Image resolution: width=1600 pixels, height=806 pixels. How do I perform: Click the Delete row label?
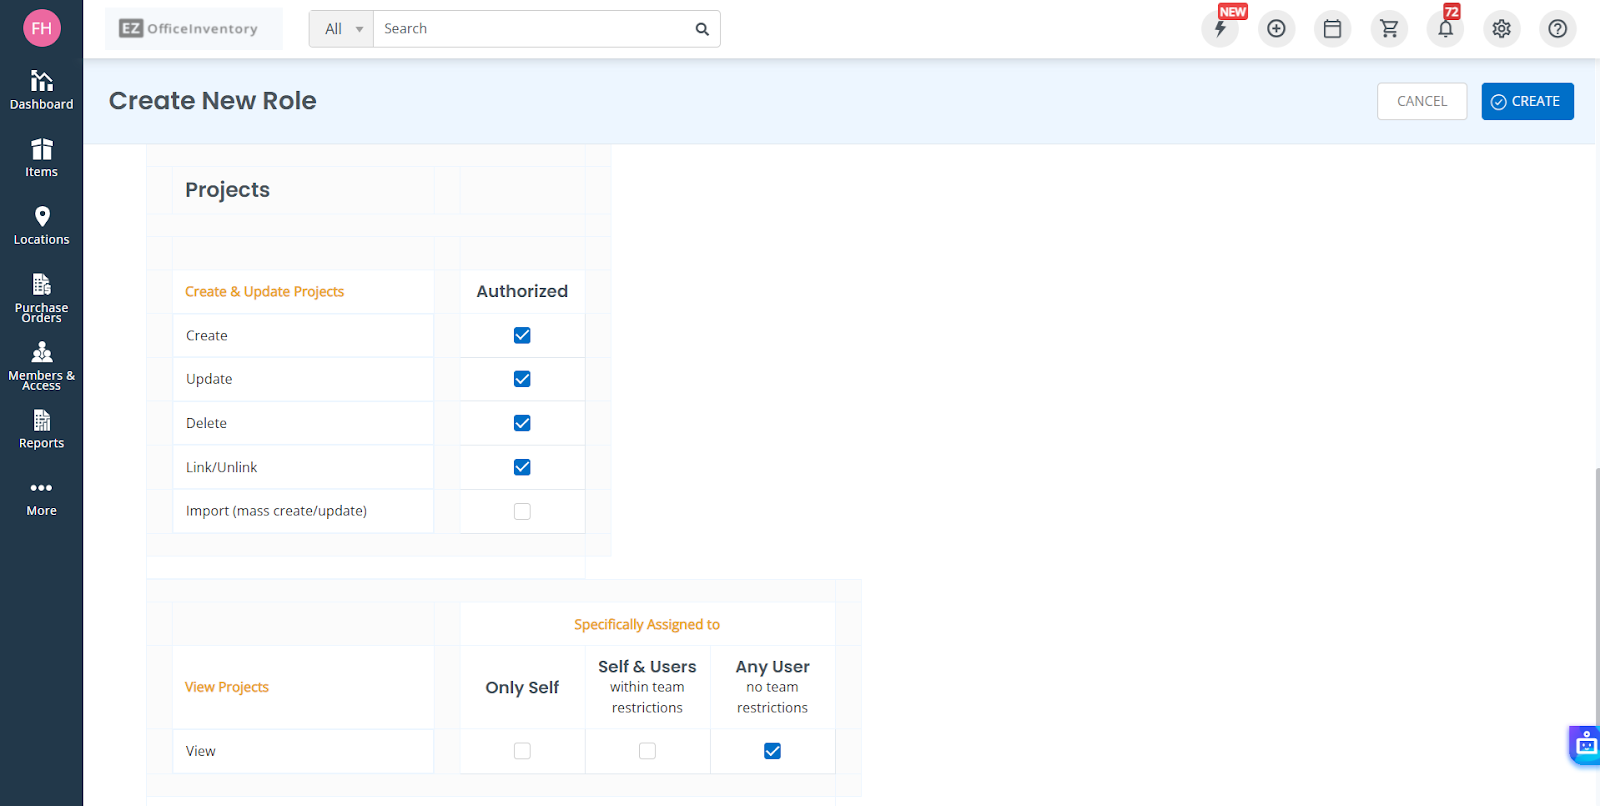[x=206, y=423]
